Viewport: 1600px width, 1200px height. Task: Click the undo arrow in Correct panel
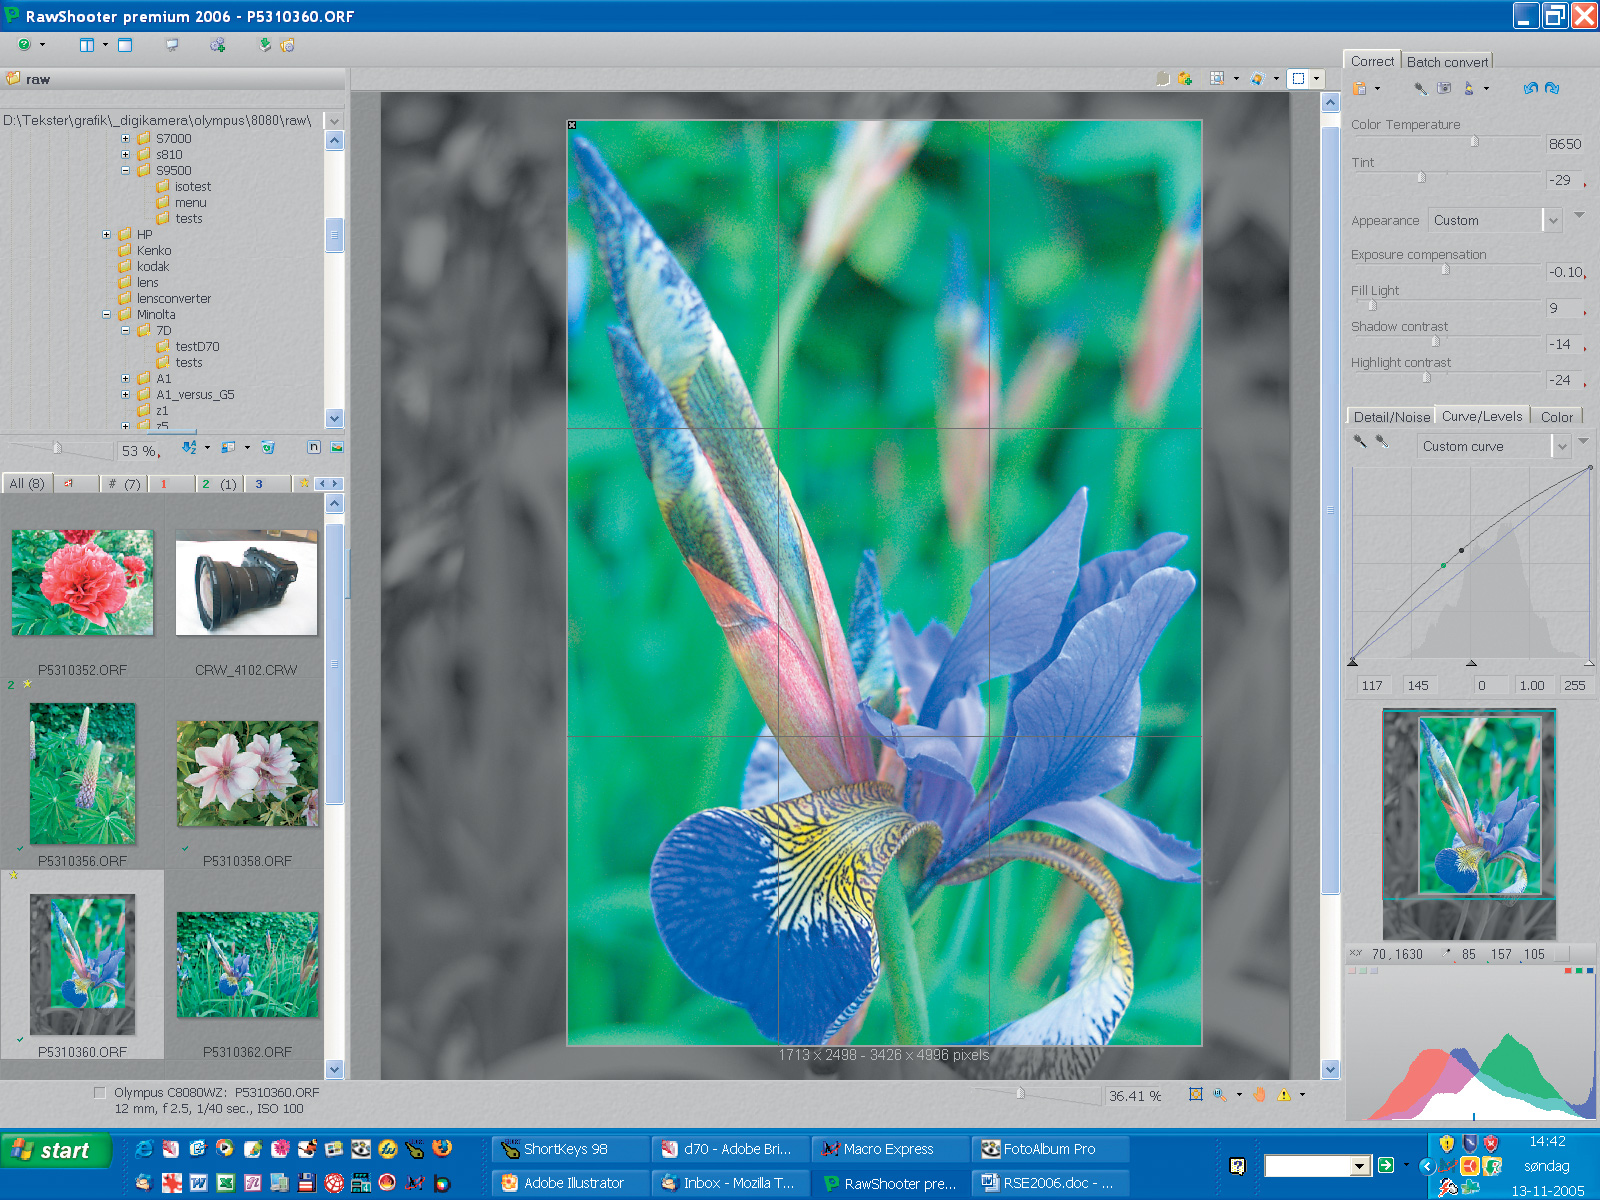pos(1530,88)
